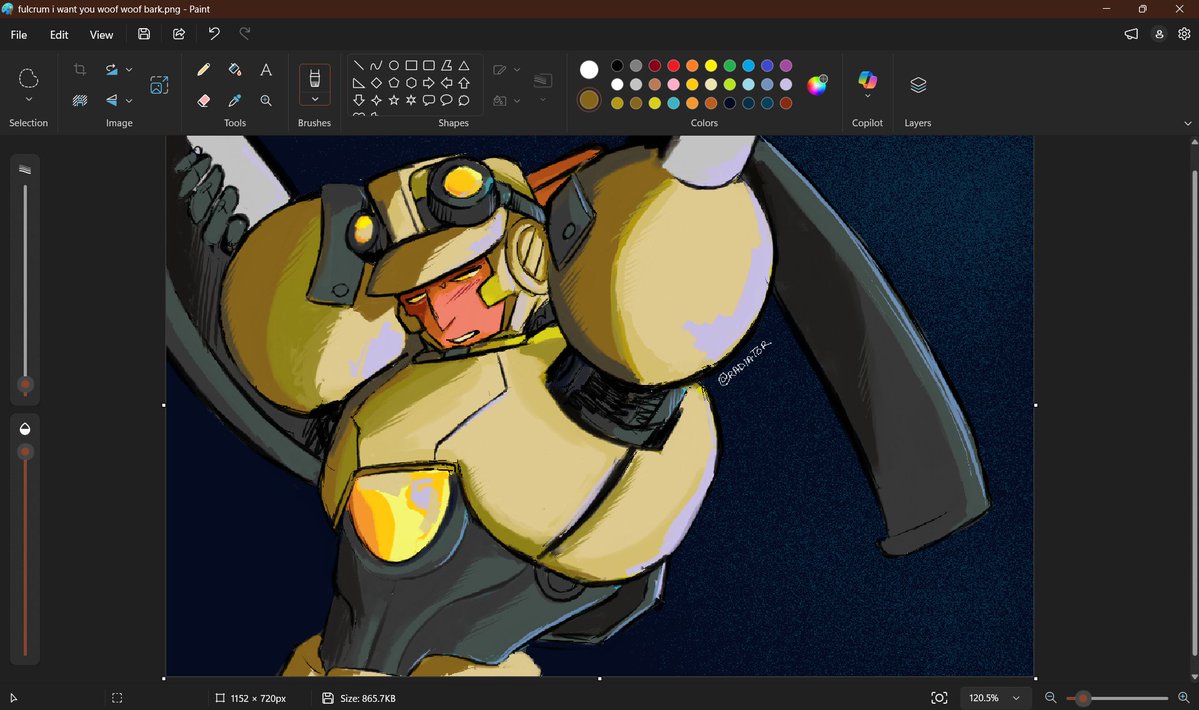Click the Share icon
1199x710 pixels.
tap(179, 34)
